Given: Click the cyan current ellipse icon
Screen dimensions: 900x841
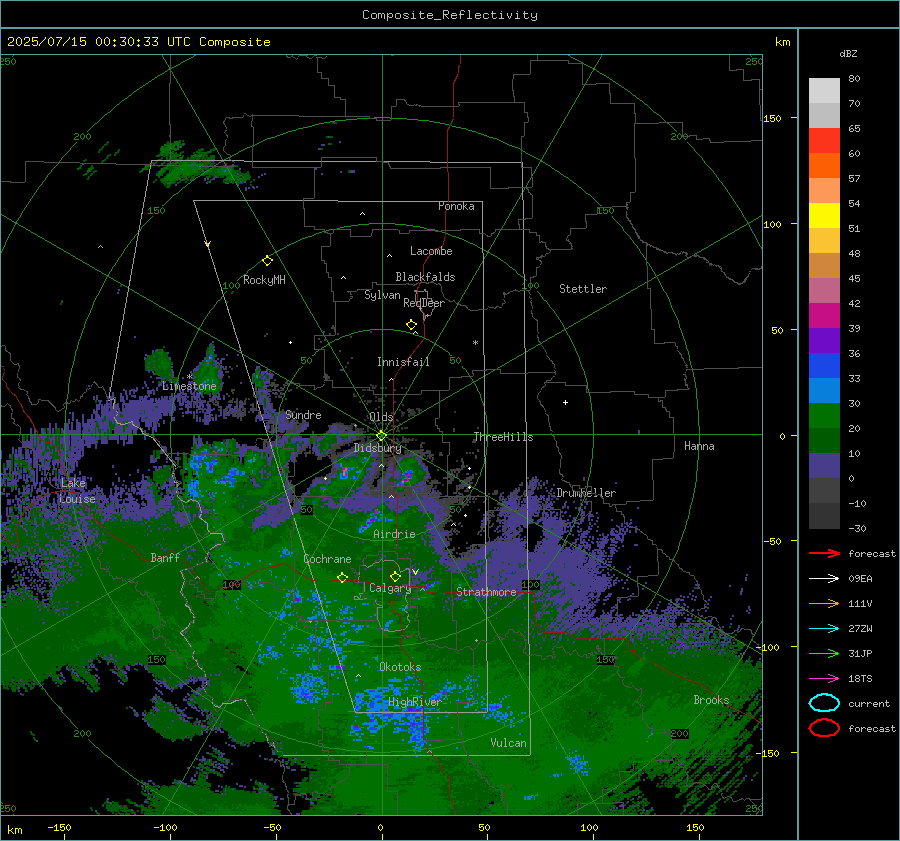Looking at the screenshot, I should 824,703.
